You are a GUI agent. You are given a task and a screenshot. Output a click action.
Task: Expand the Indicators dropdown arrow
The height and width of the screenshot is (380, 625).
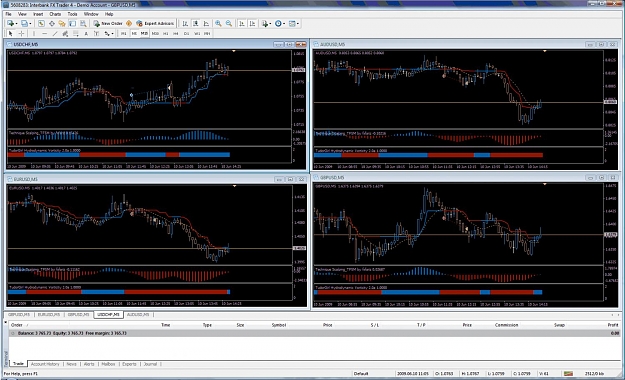coord(270,24)
